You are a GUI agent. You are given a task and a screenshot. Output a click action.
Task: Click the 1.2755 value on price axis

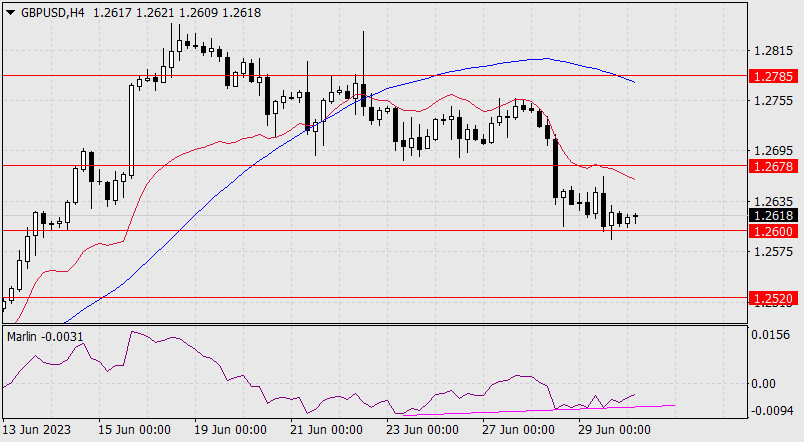point(772,100)
